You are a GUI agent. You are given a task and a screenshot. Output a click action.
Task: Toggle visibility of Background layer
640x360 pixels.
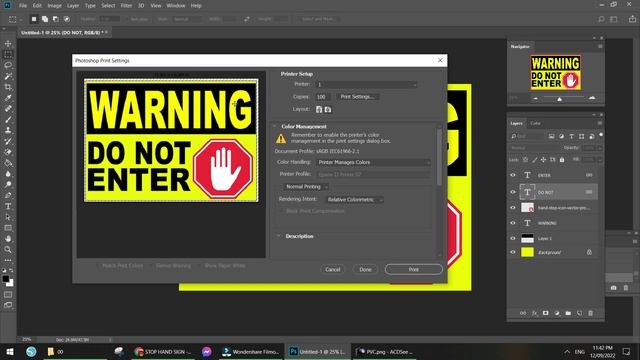(513, 252)
